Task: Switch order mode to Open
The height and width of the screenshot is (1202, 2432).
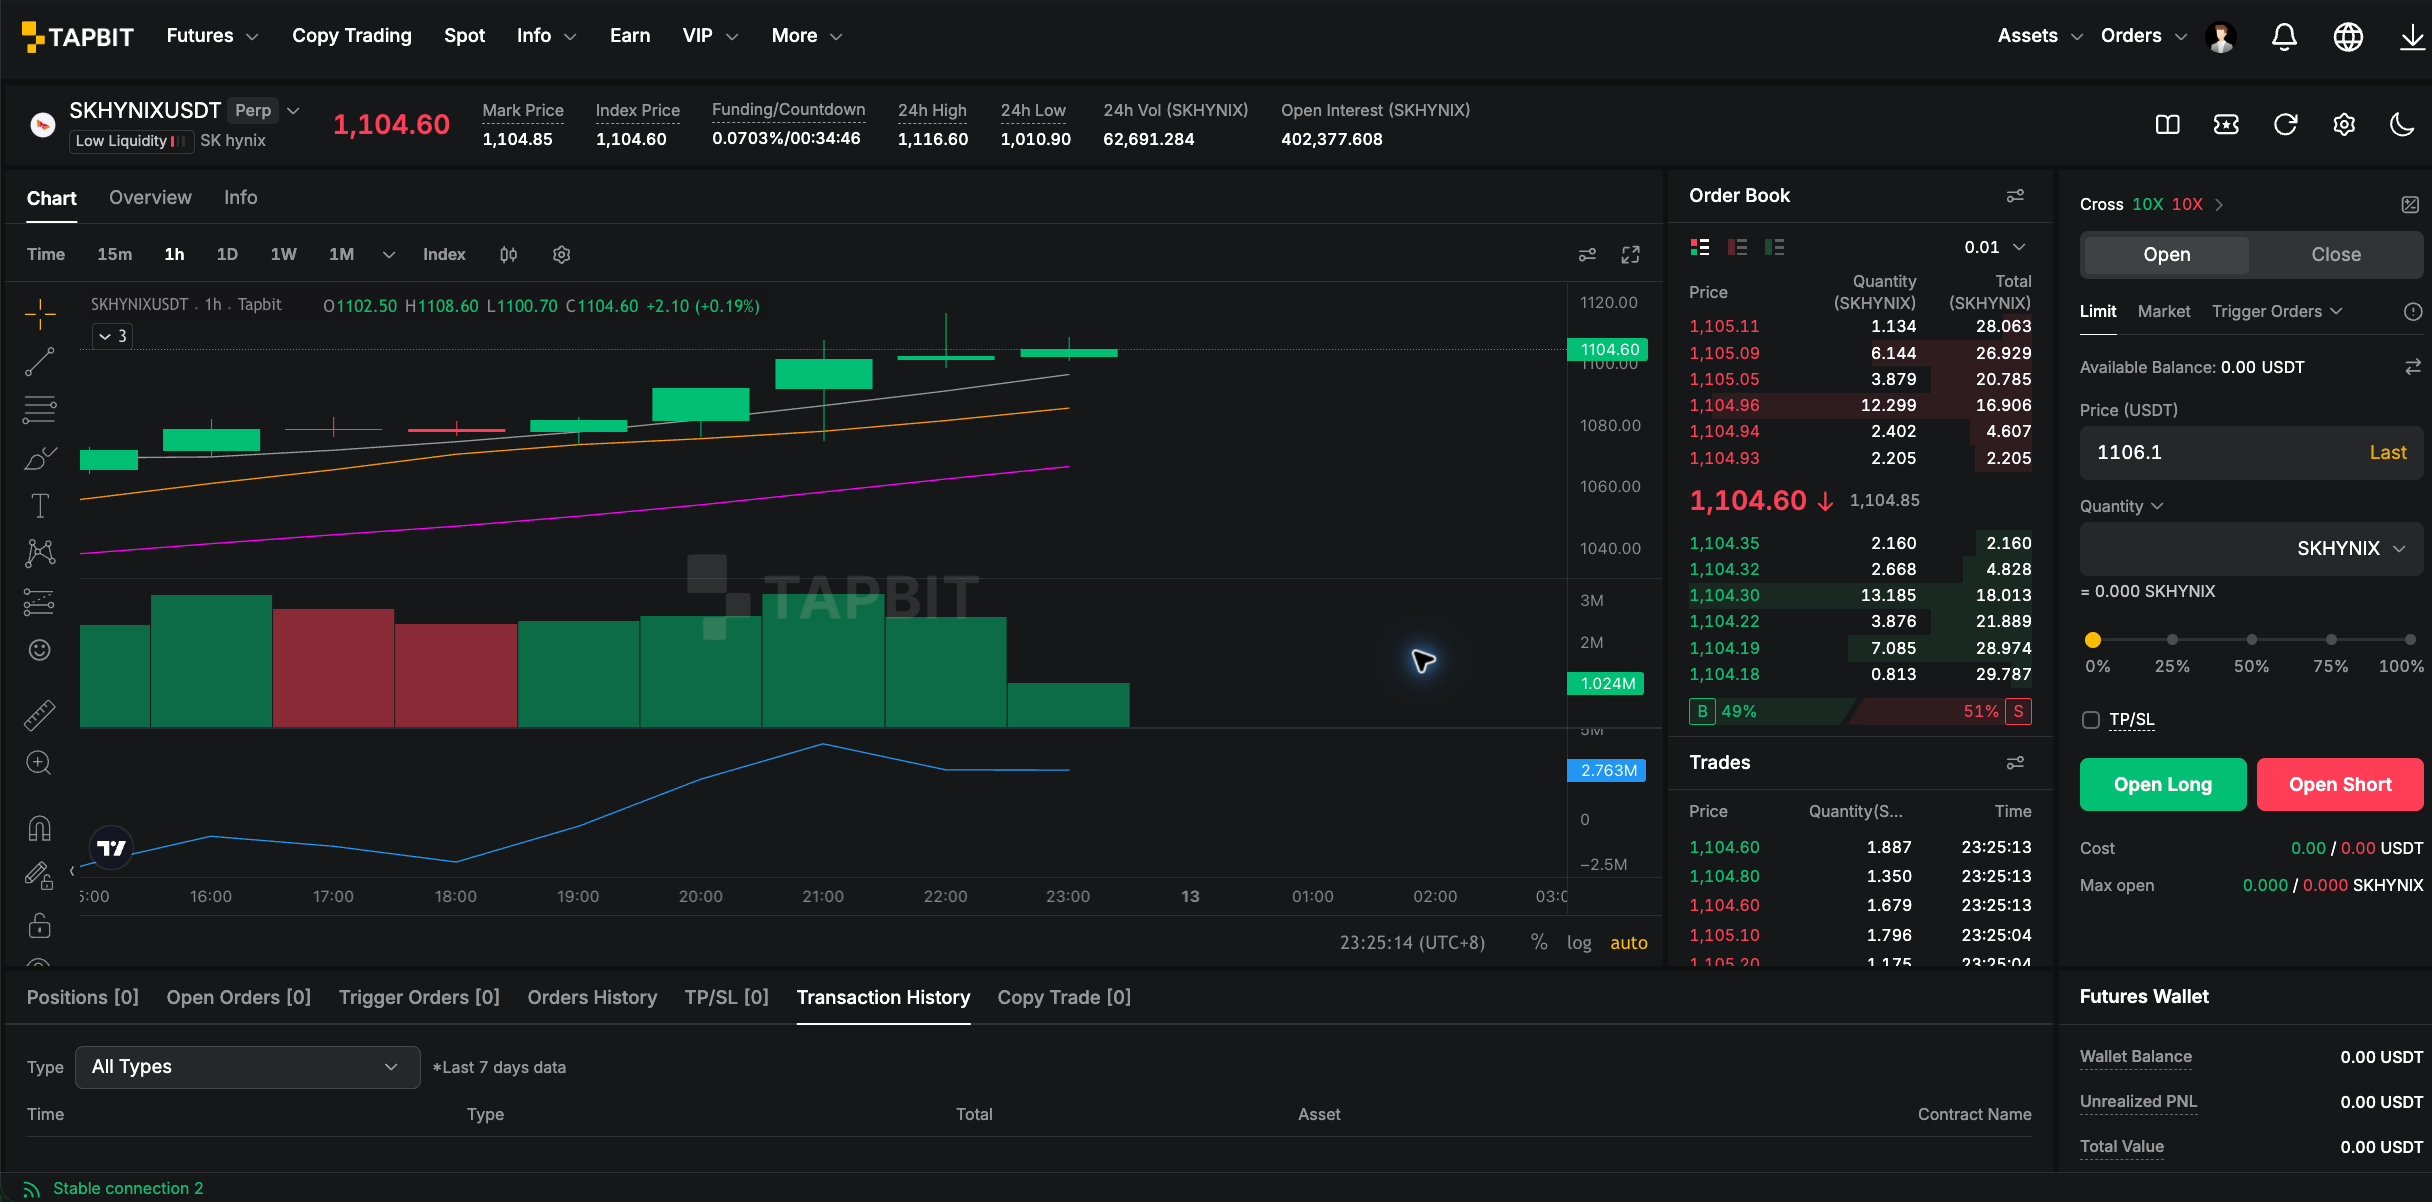Action: point(2167,255)
